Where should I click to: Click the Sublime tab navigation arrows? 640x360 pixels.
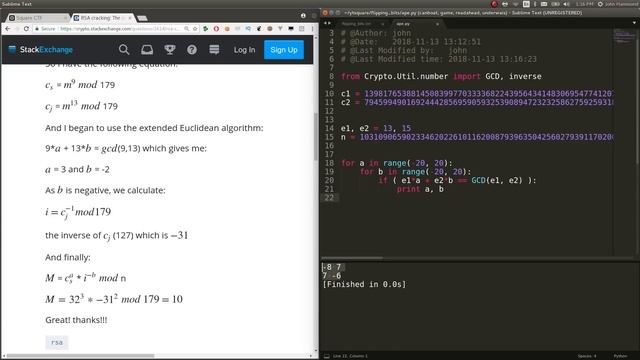[327, 23]
